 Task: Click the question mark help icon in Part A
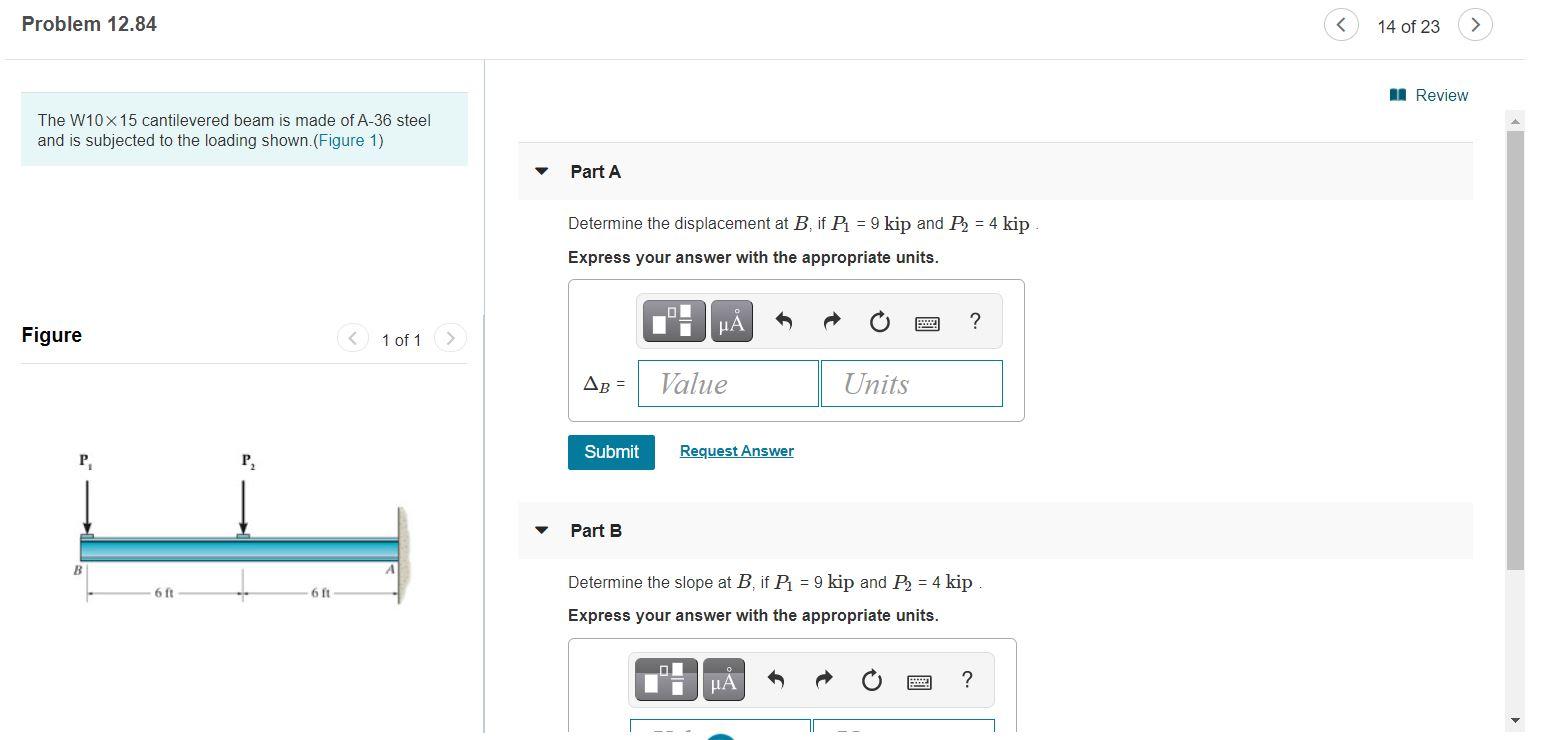click(x=973, y=321)
